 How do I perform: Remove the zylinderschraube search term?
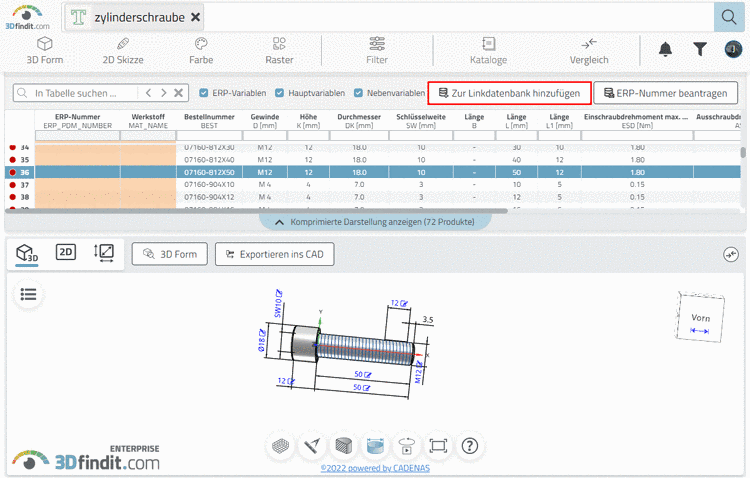(x=196, y=17)
